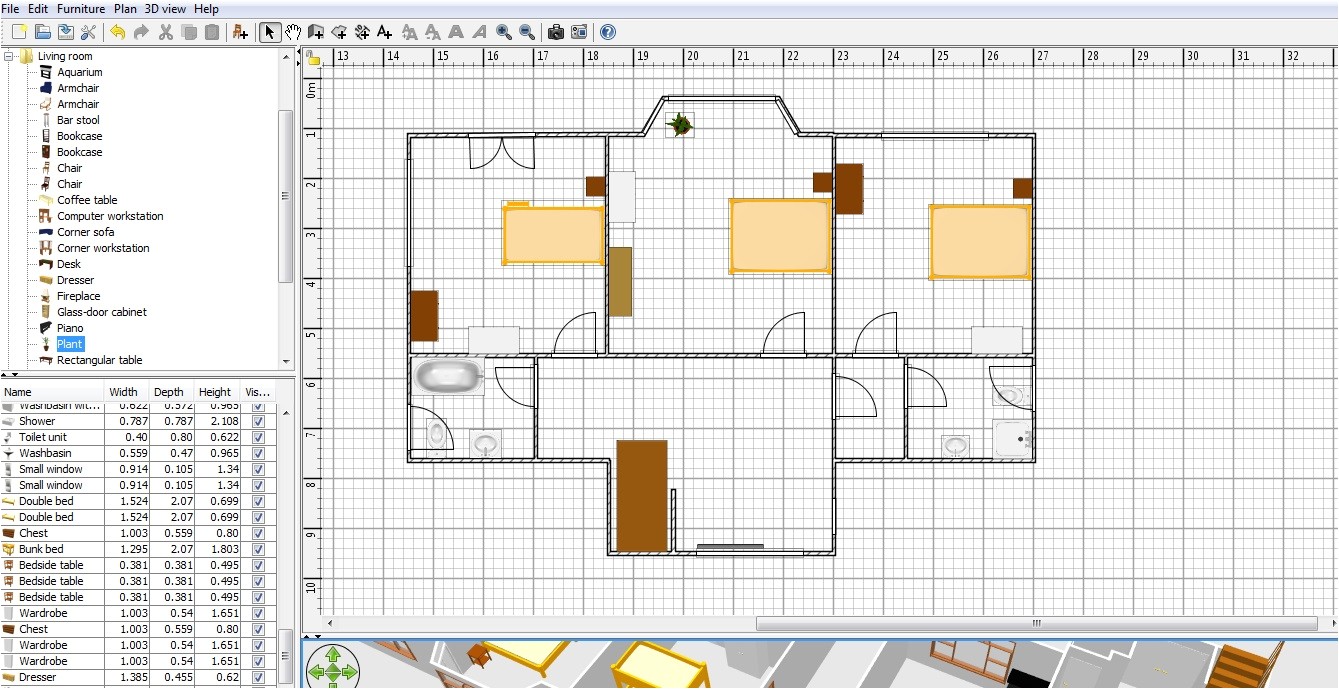1339x689 pixels.
Task: Open the Create photo camera tool
Action: 556,32
